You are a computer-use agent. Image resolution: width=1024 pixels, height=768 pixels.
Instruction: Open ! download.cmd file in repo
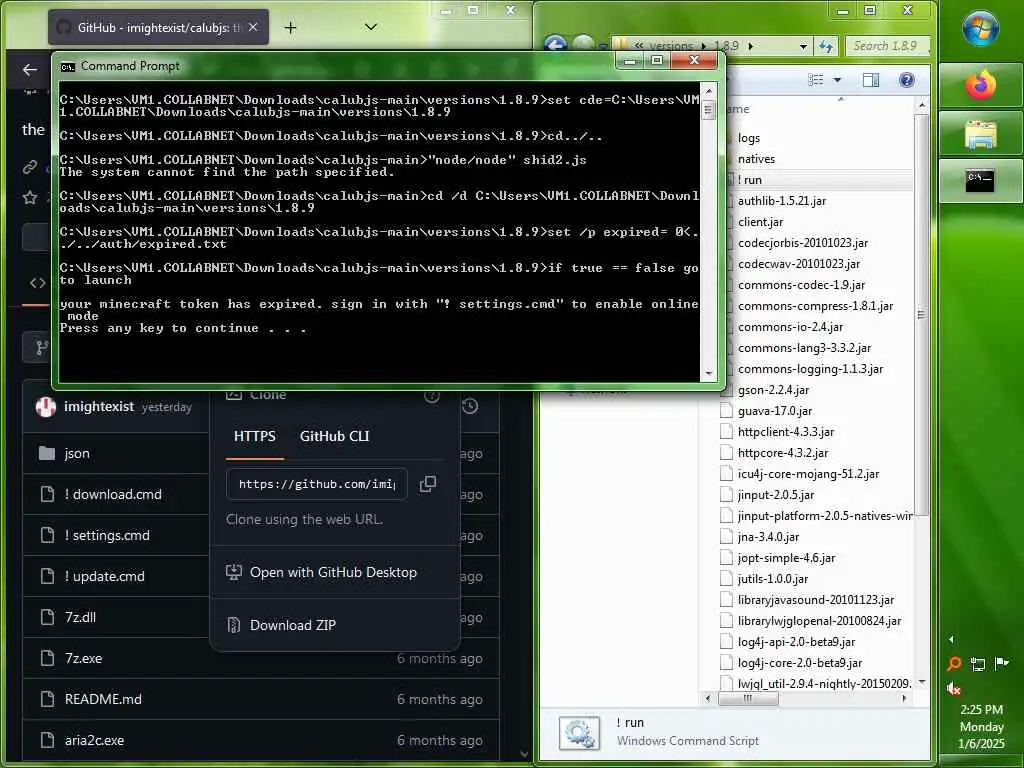click(113, 494)
